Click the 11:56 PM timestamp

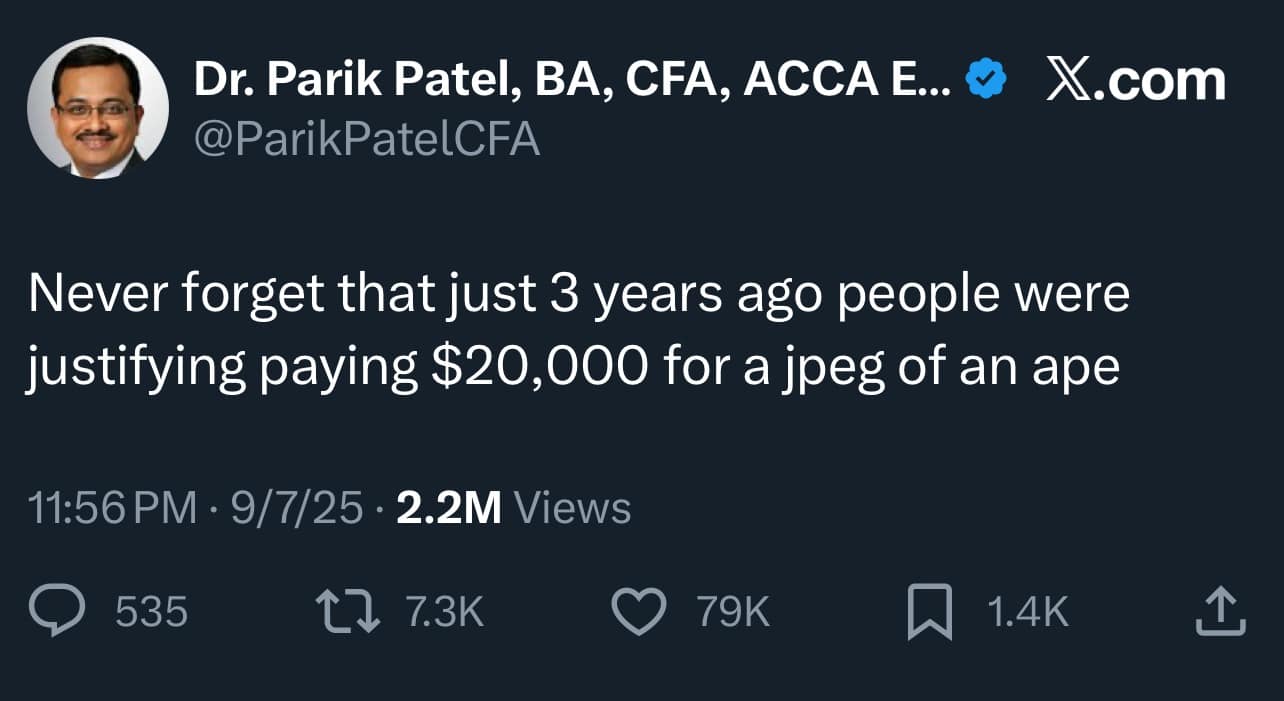click(113, 508)
